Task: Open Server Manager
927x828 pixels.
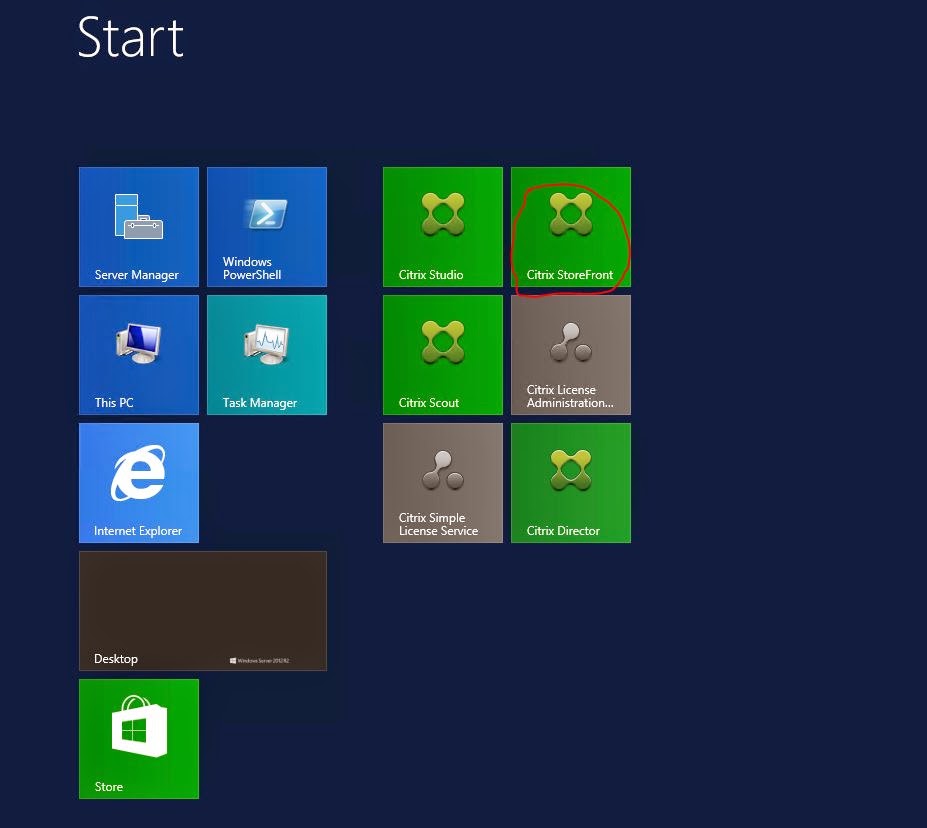Action: [138, 226]
